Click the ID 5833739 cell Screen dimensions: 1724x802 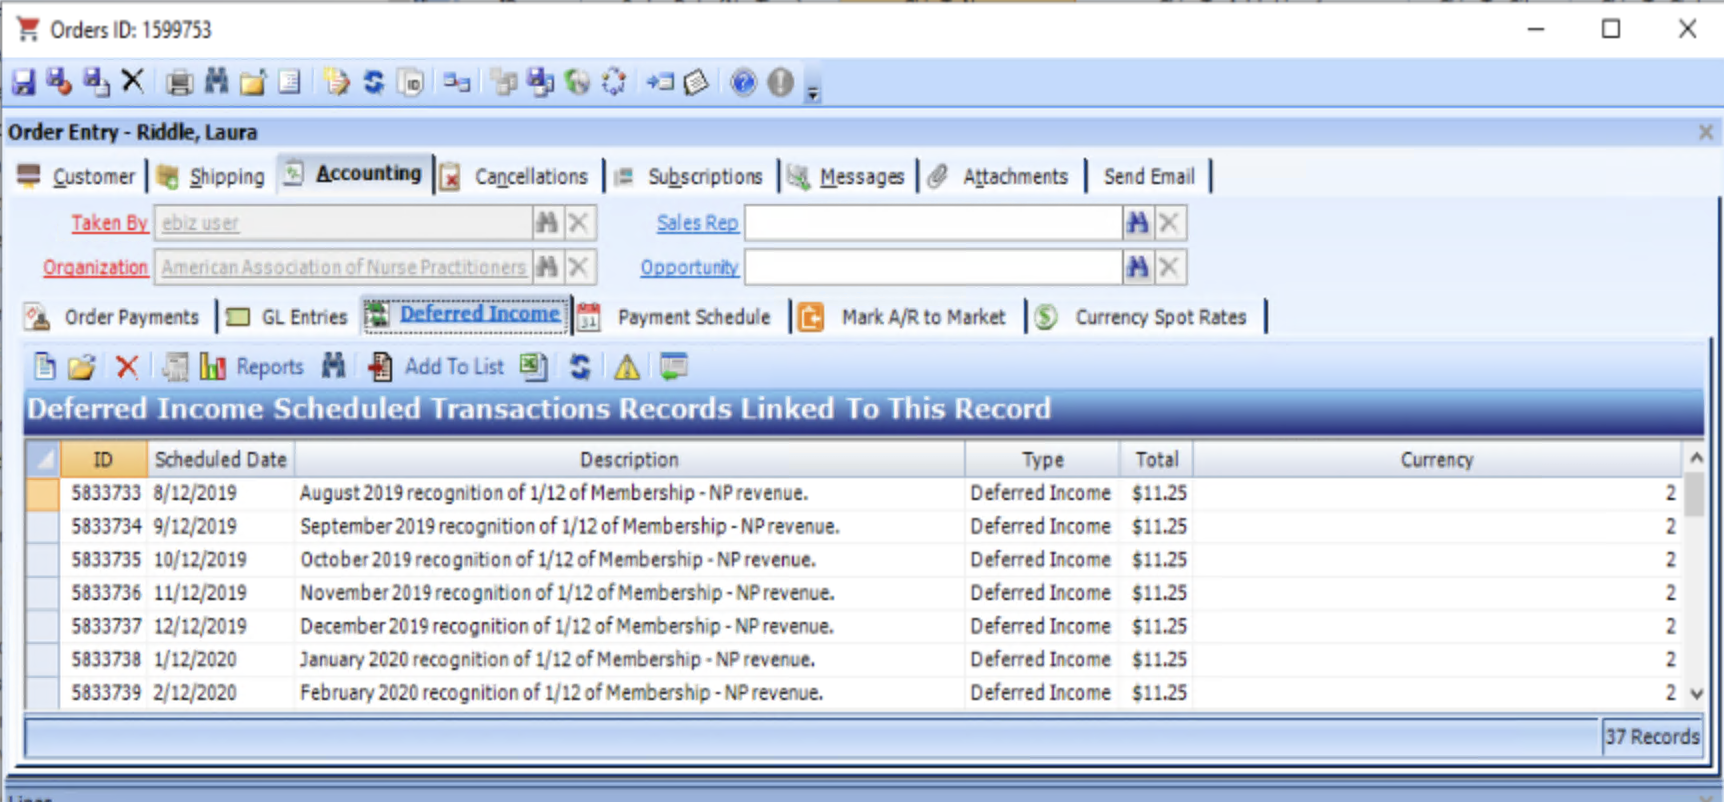106,692
